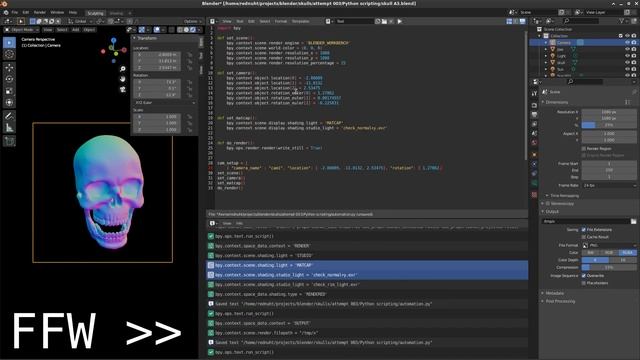Select the Scale tool in viewport toolbar
The height and width of the screenshot is (360, 640).
pyautogui.click(x=9, y=91)
